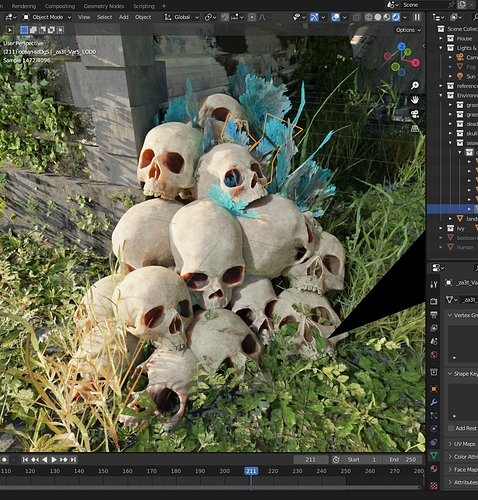This screenshot has width=478, height=500.
Task: Switch to the Geometry Nodes workspace tab
Action: coord(104,6)
